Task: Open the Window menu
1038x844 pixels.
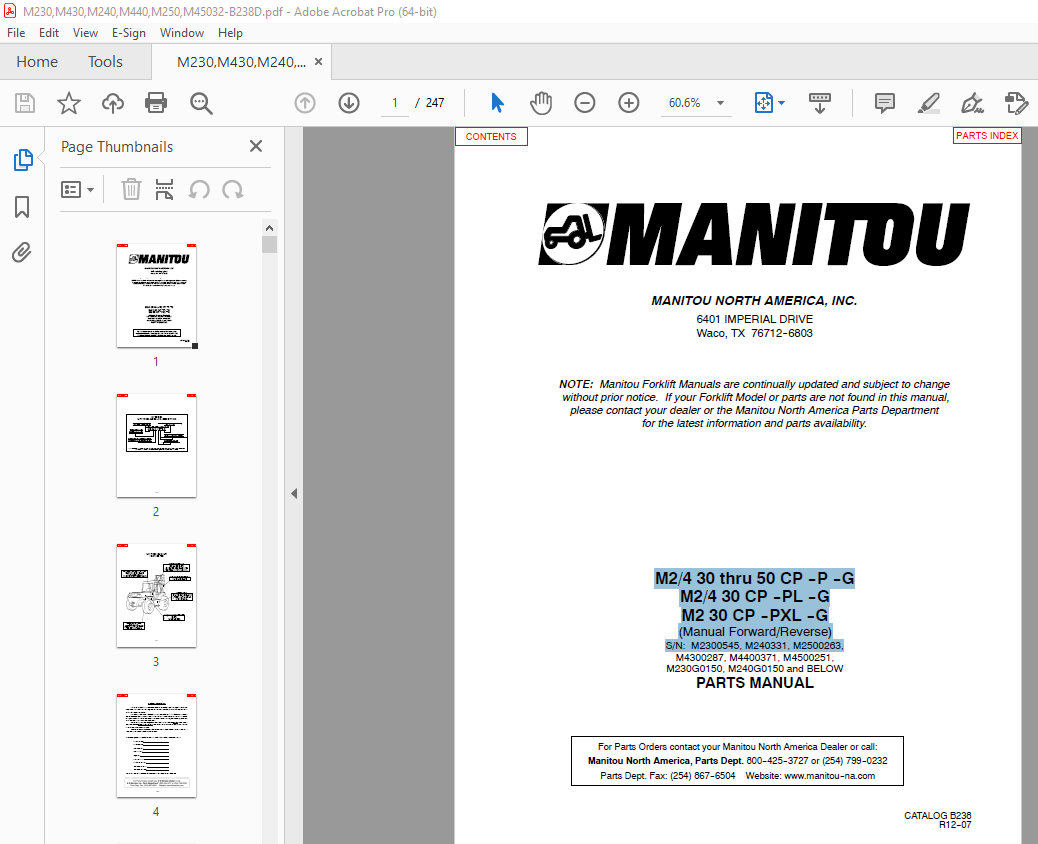Action: [181, 32]
